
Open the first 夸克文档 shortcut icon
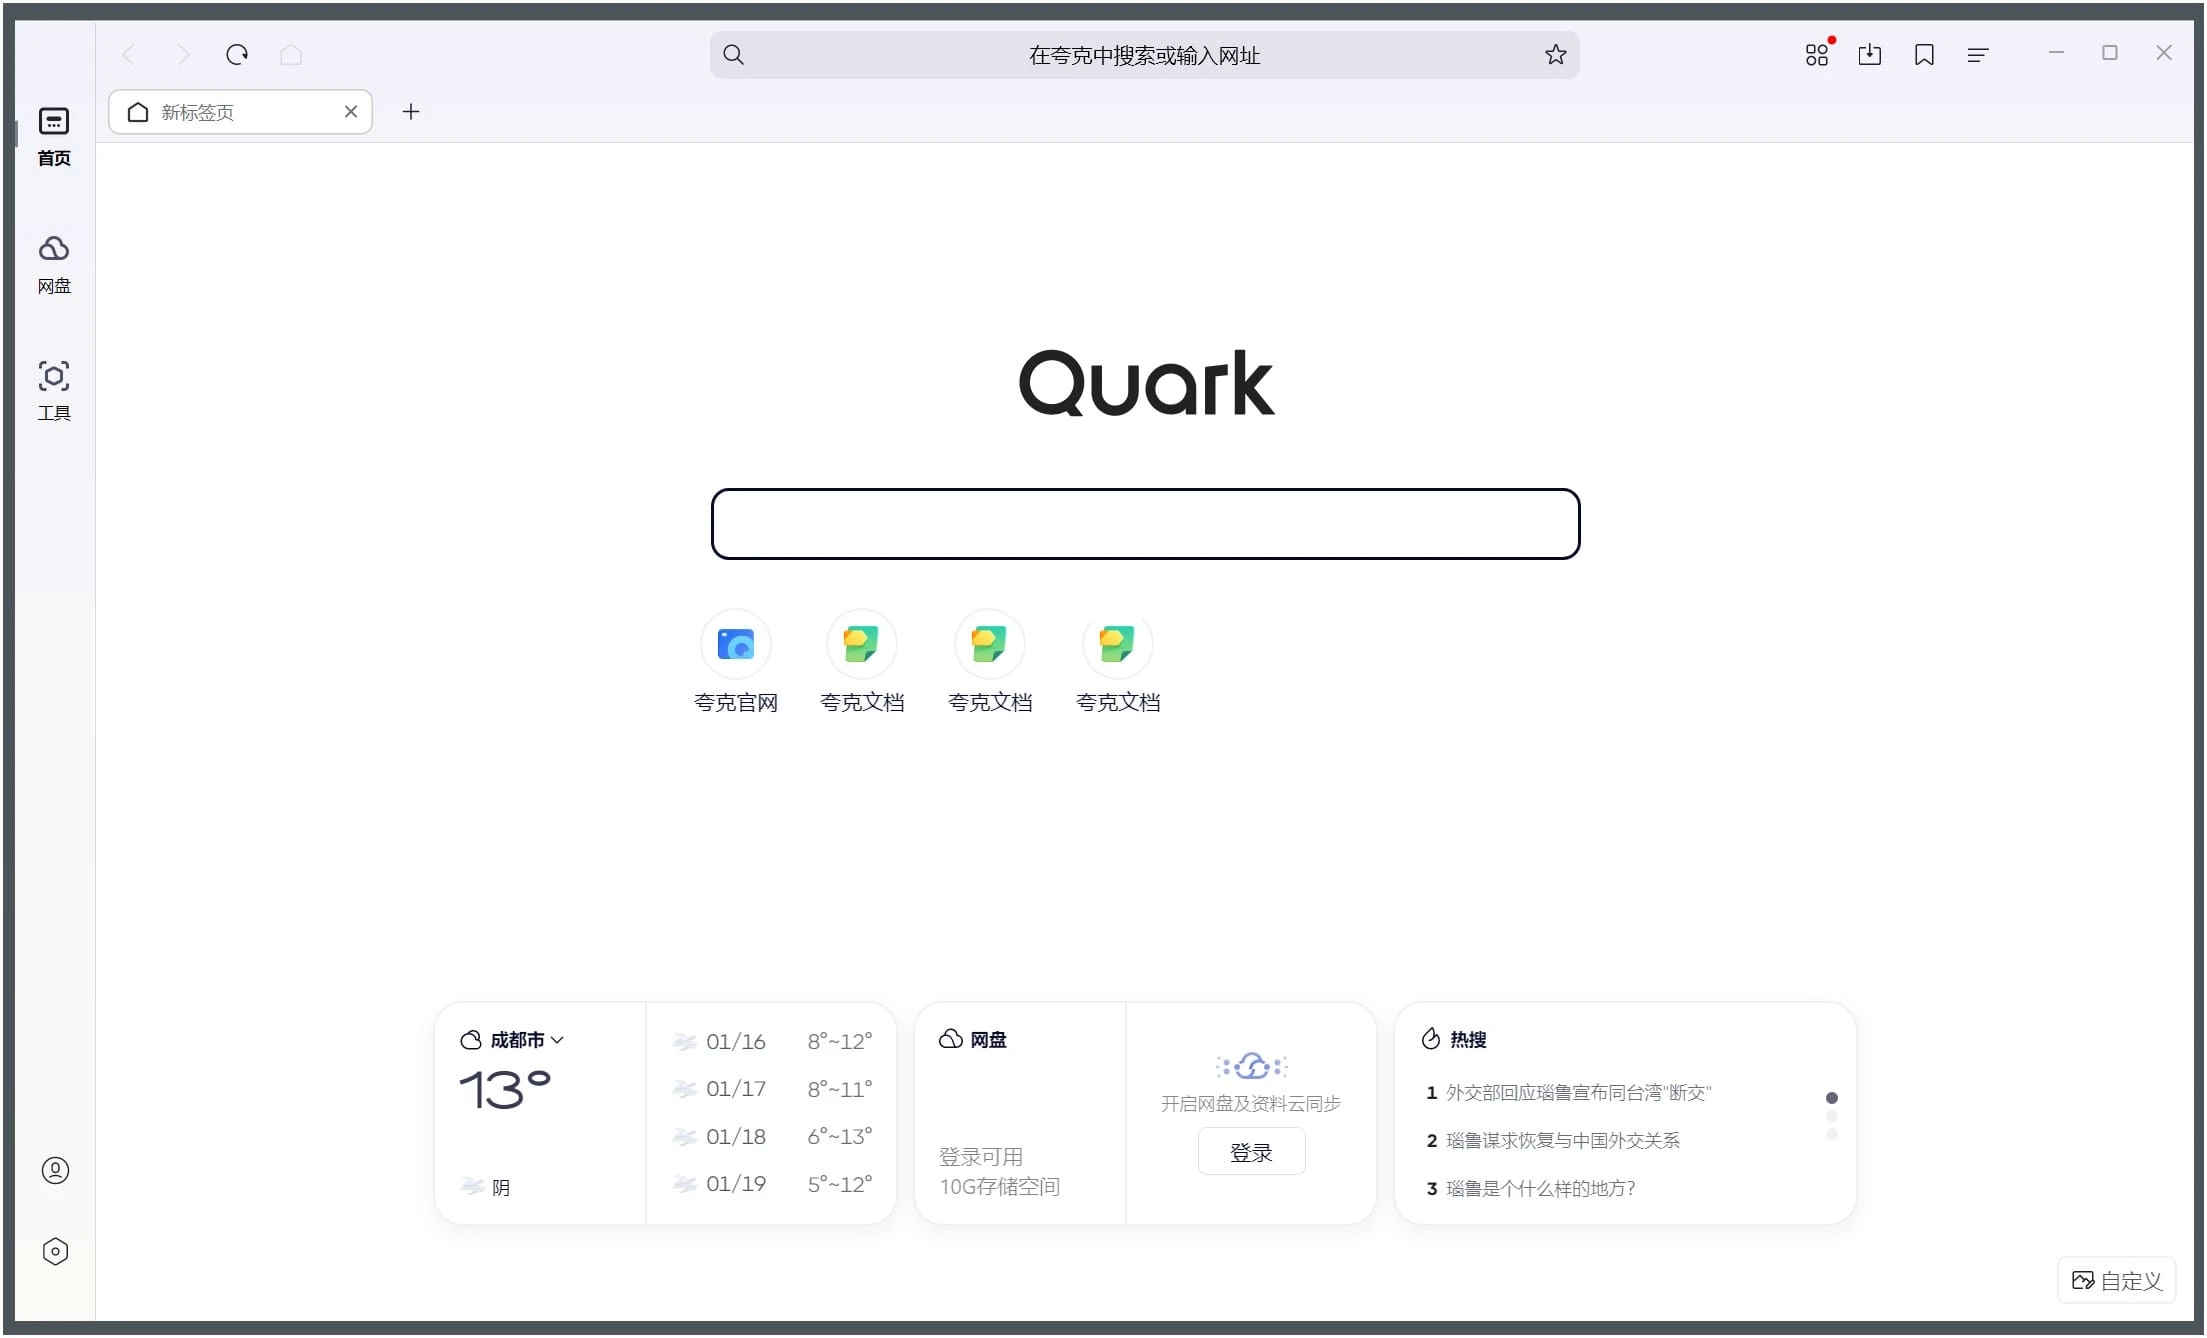(862, 643)
